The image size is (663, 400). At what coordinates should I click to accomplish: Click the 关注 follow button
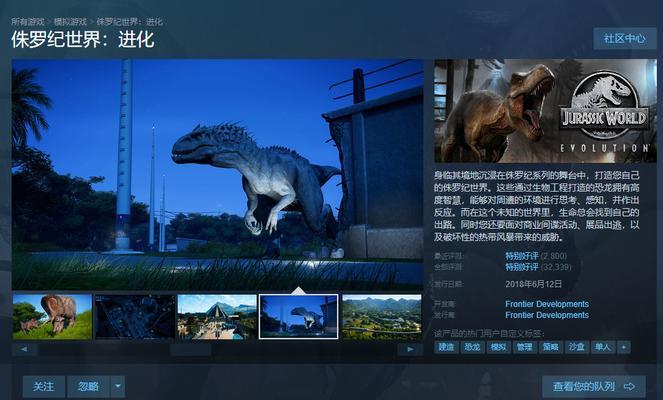pos(44,386)
